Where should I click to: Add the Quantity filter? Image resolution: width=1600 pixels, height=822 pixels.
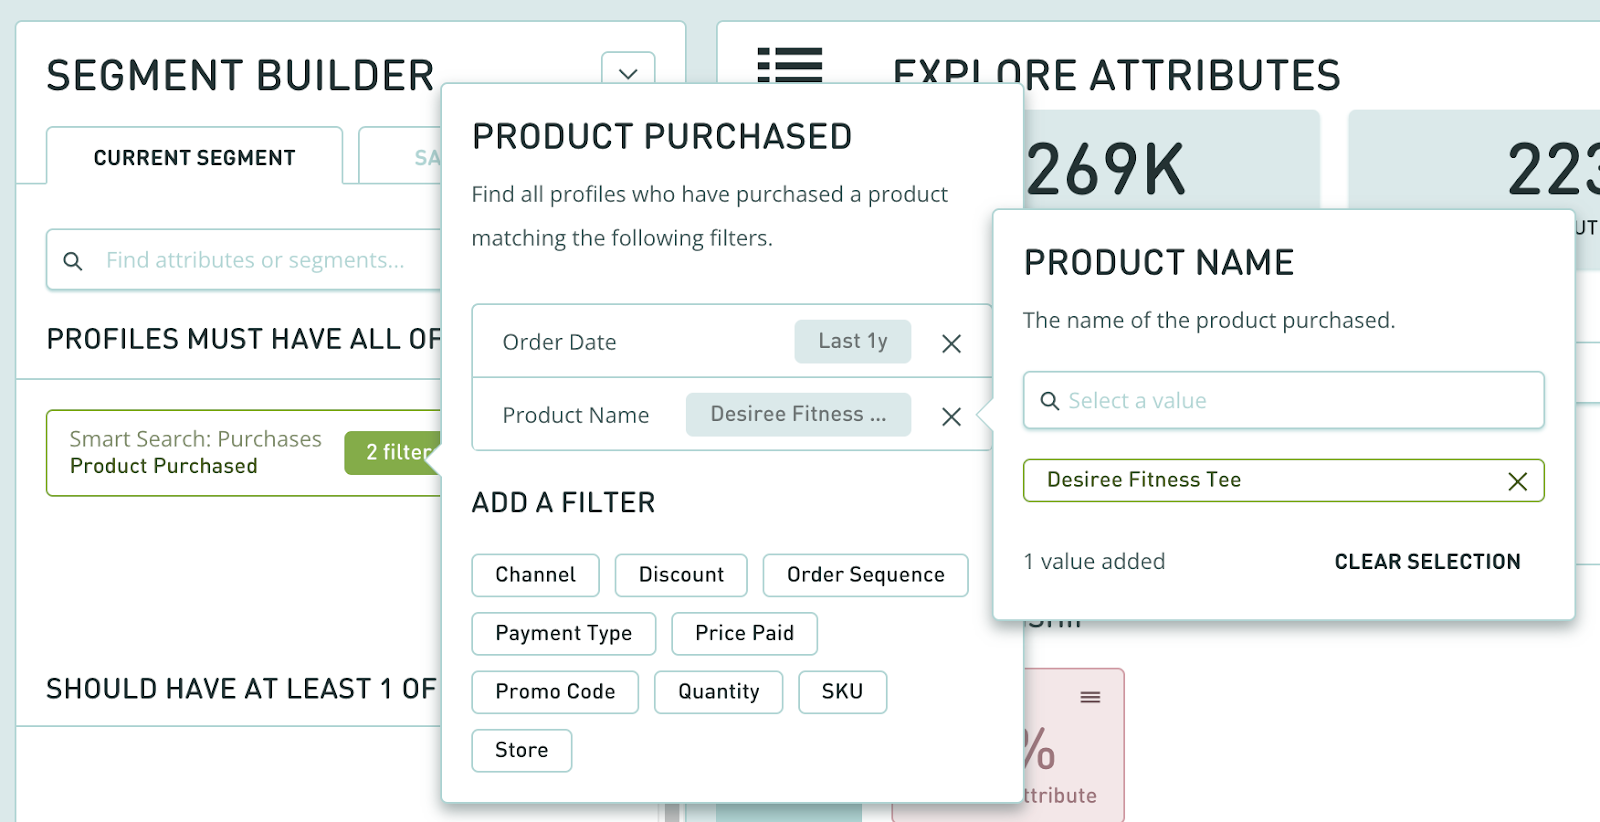719,692
